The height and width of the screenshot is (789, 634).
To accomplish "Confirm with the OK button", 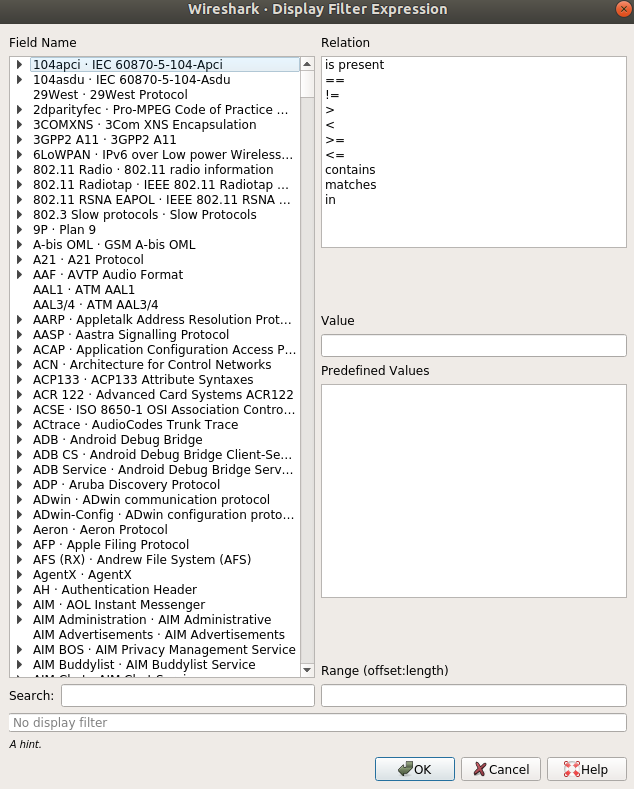I will point(415,769).
